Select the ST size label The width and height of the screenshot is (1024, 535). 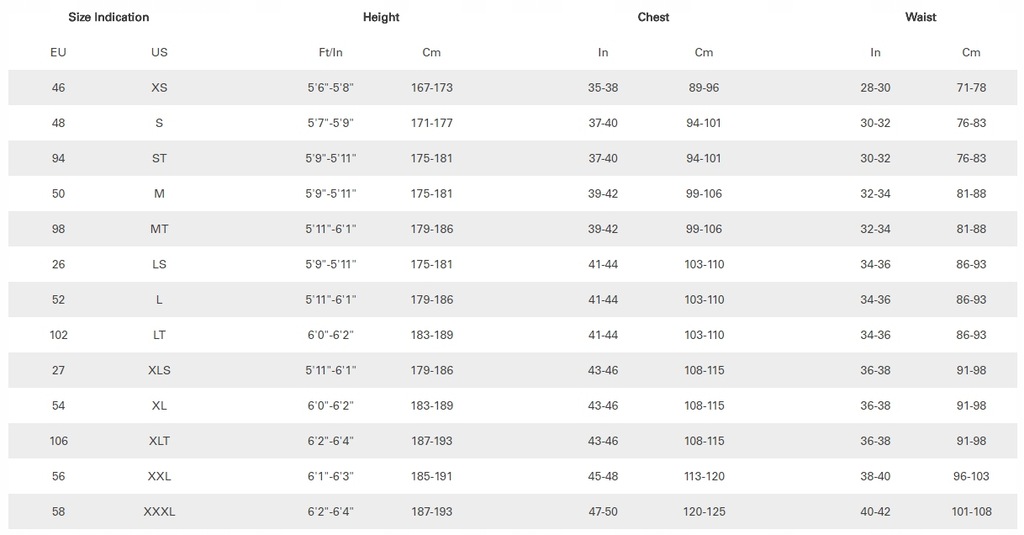pos(159,158)
